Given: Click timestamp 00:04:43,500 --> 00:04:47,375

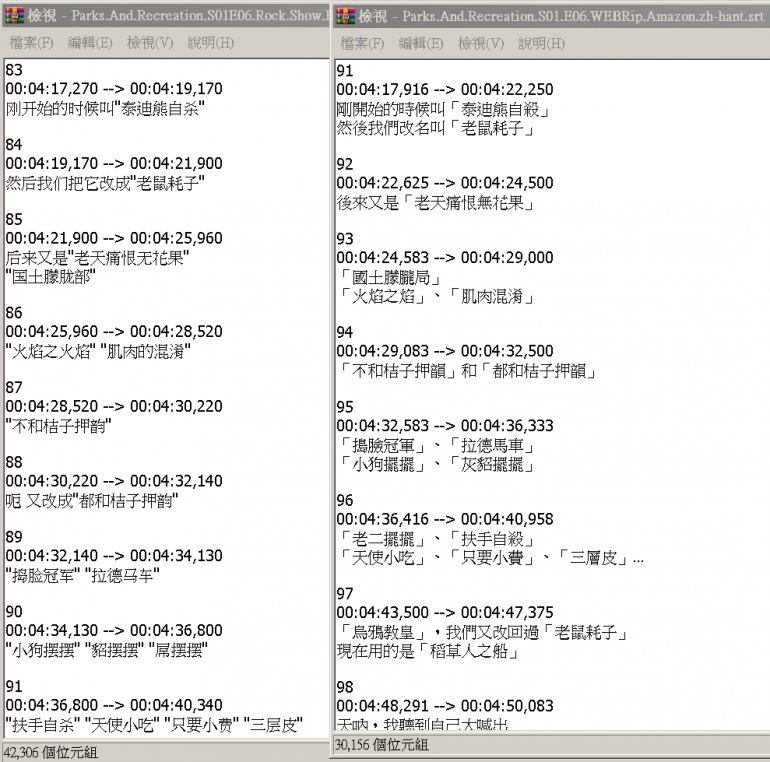Looking at the screenshot, I should click(445, 612).
